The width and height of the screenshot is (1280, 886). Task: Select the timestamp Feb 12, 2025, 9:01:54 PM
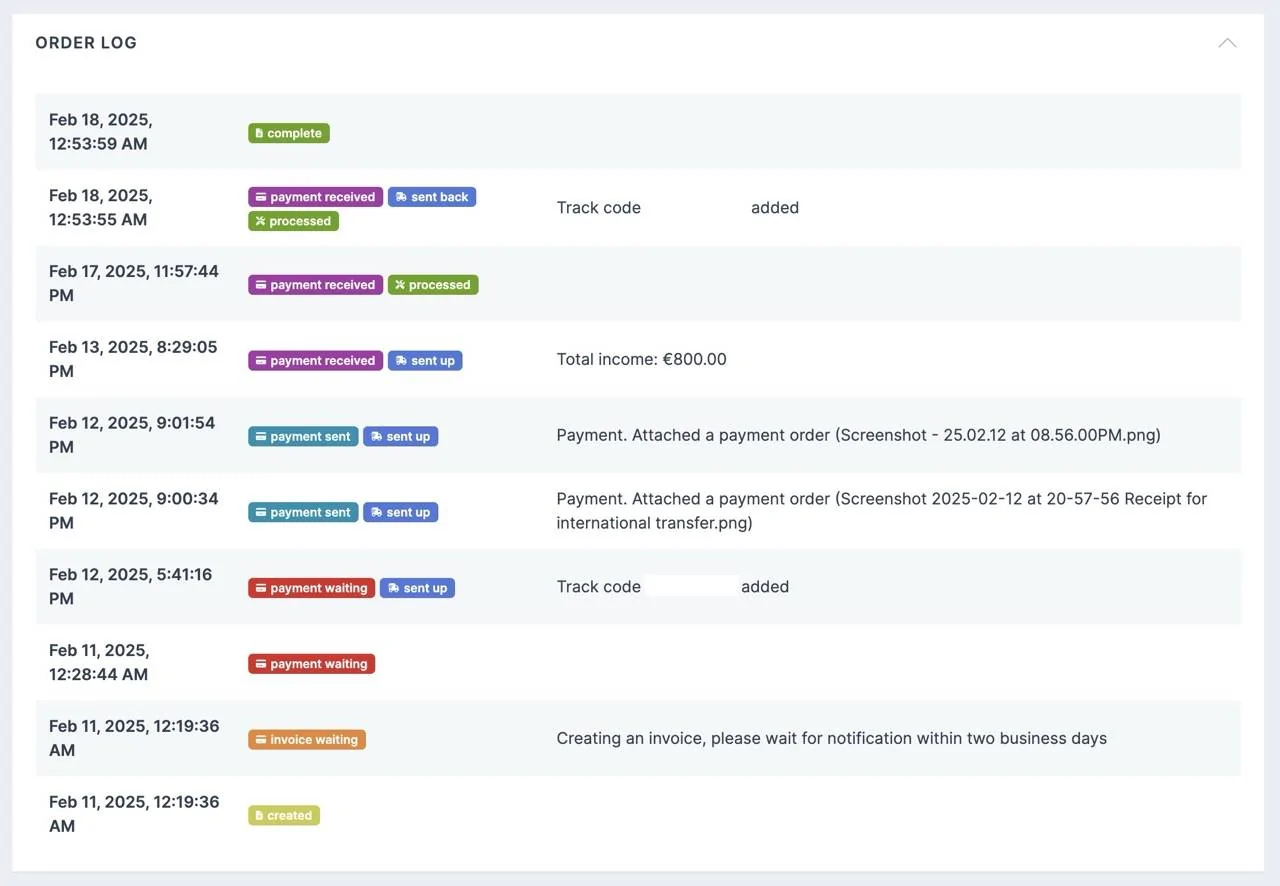(x=132, y=435)
